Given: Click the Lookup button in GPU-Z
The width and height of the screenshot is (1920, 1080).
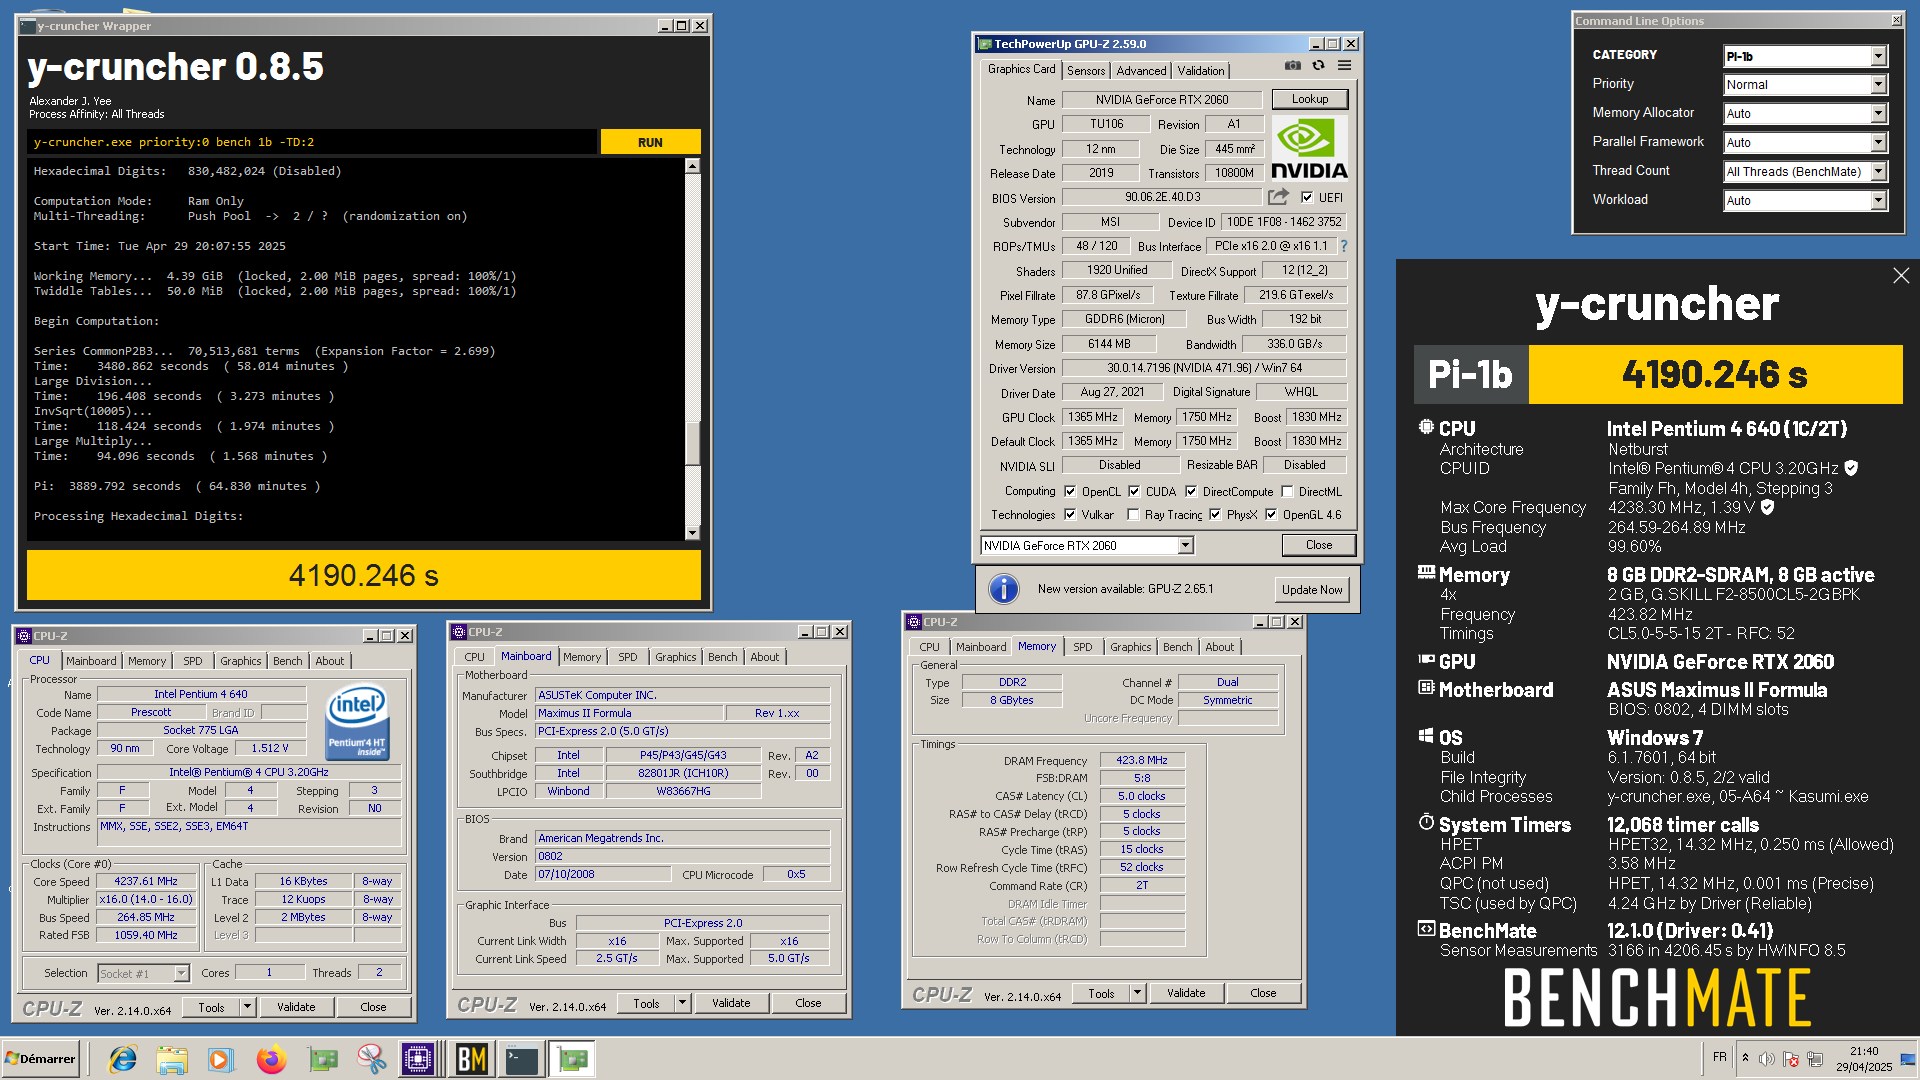Looking at the screenshot, I should click(x=1309, y=99).
